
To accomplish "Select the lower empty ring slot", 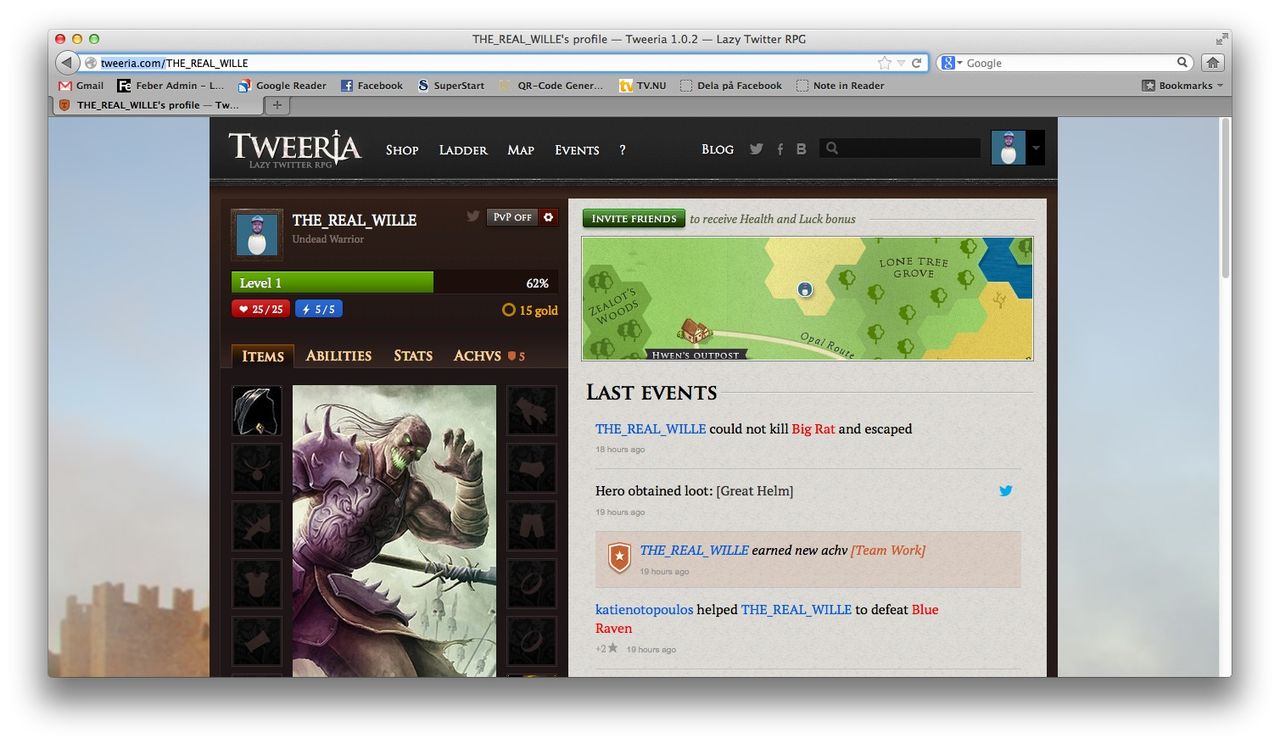I will (x=532, y=641).
